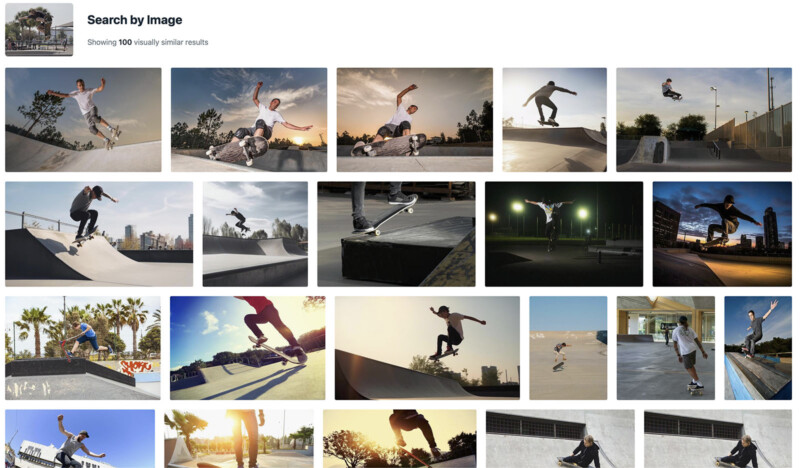The height and width of the screenshot is (468, 800).
Task: Open the indoor skater in white t-shirt and shorts
Action: [x=666, y=348]
